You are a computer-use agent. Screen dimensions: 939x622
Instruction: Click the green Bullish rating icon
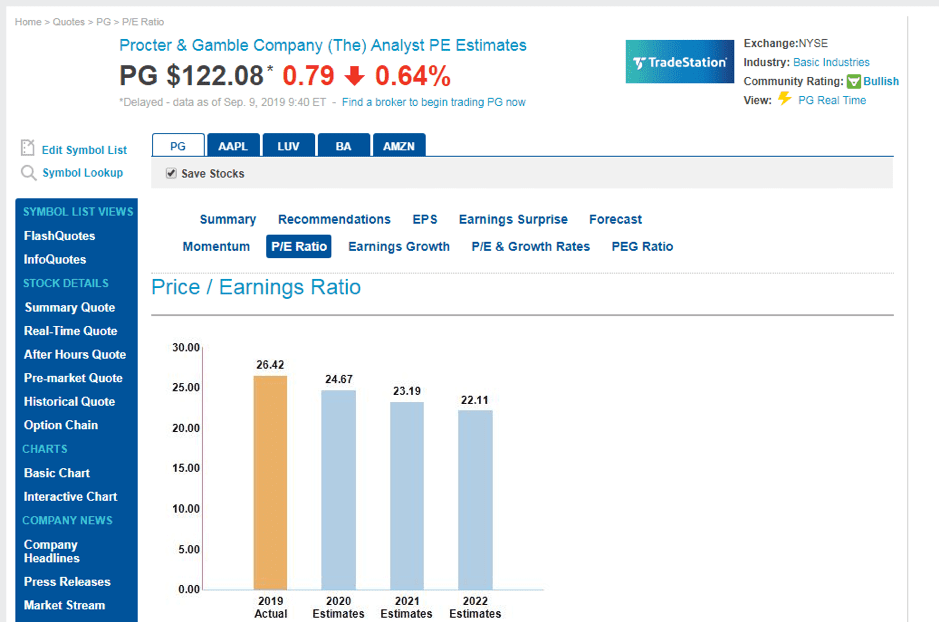coord(853,81)
